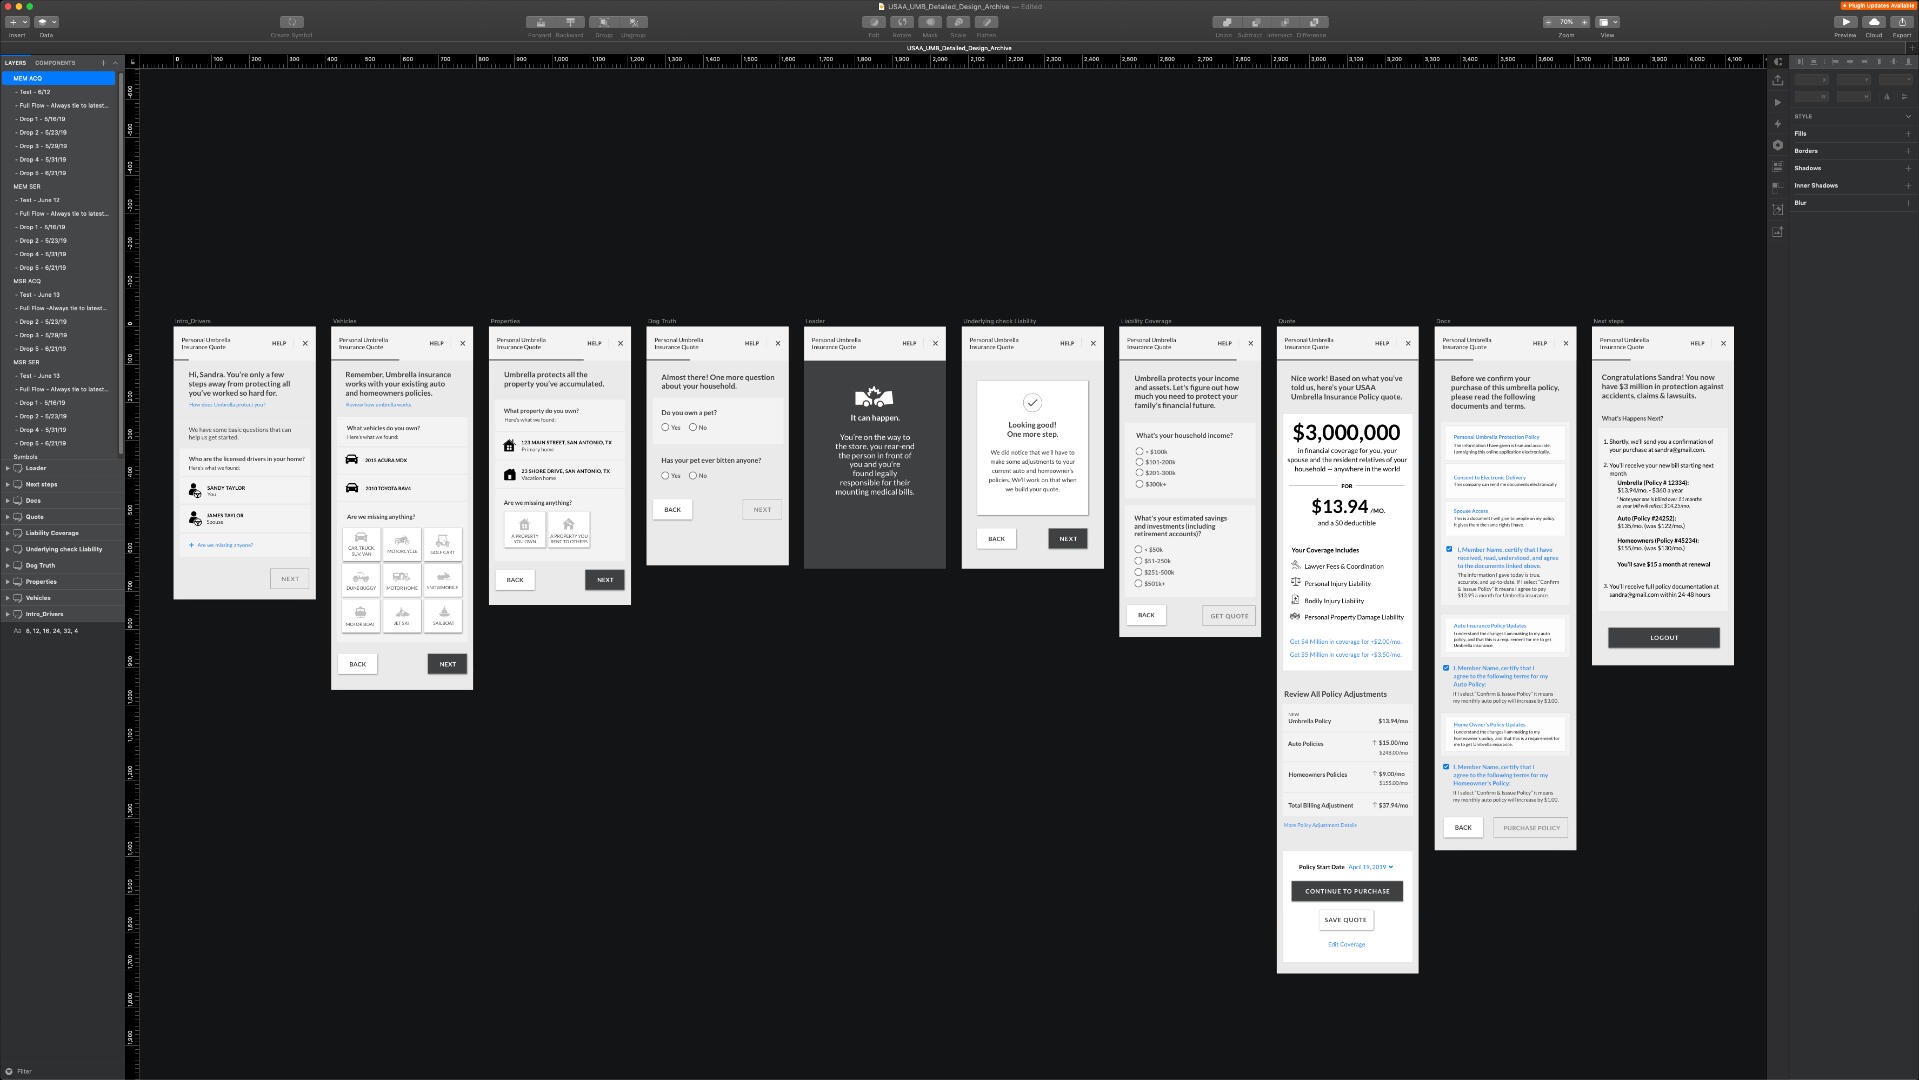
Task: Expand the Quote artboard in layer list
Action: click(8, 517)
